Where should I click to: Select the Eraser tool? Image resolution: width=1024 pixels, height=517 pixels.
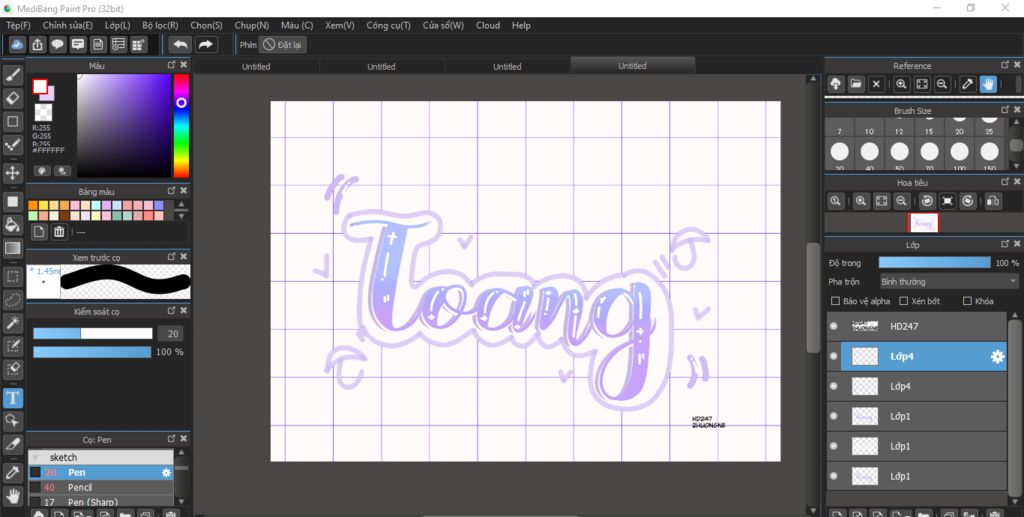click(12, 98)
